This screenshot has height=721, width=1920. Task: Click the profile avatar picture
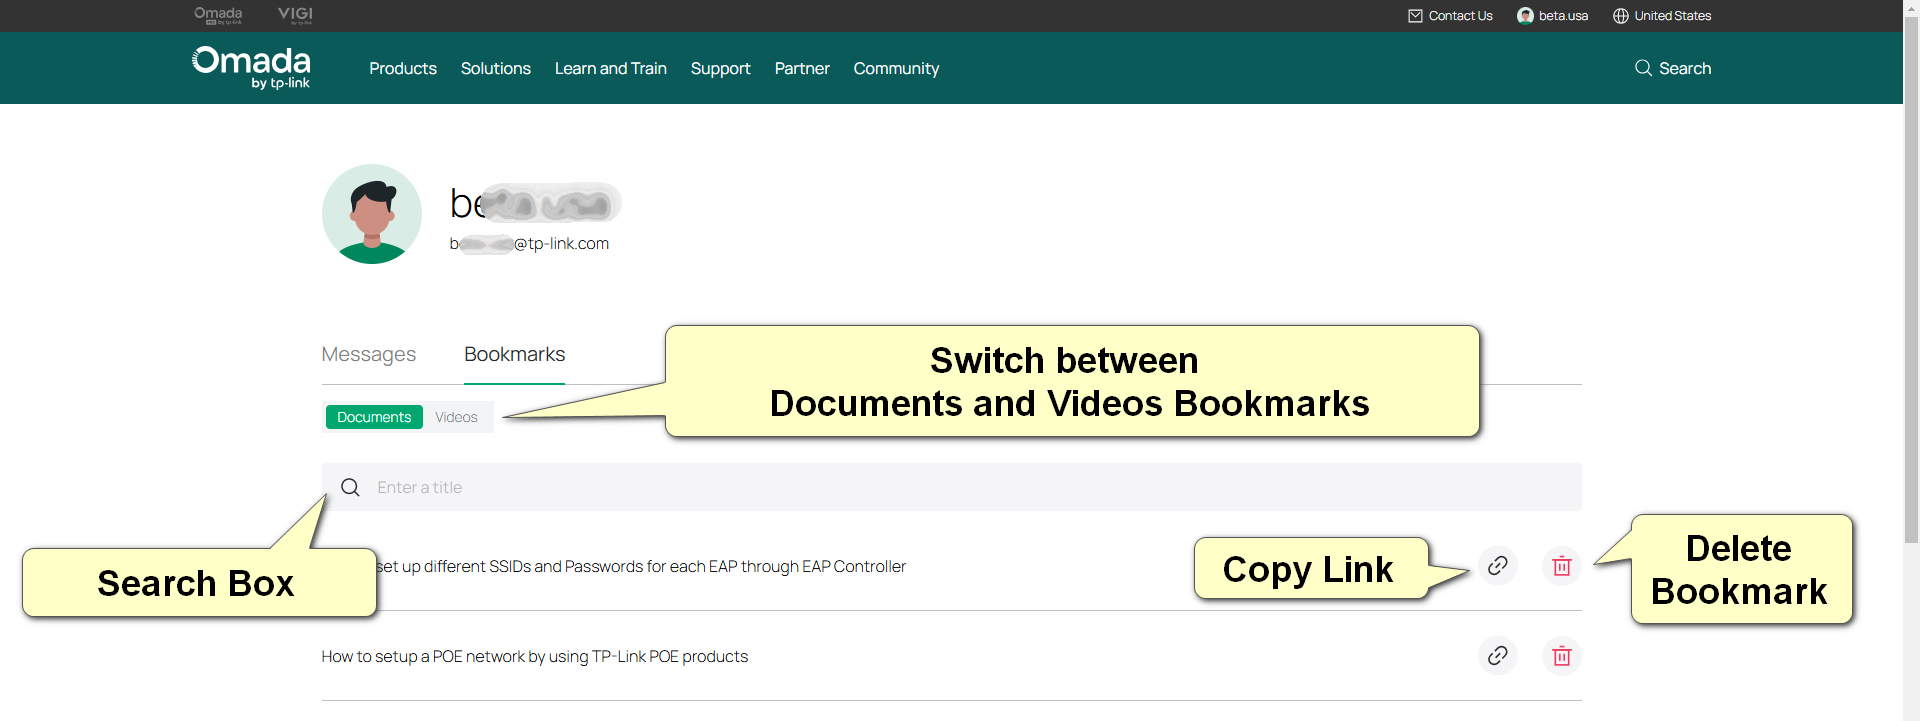372,214
